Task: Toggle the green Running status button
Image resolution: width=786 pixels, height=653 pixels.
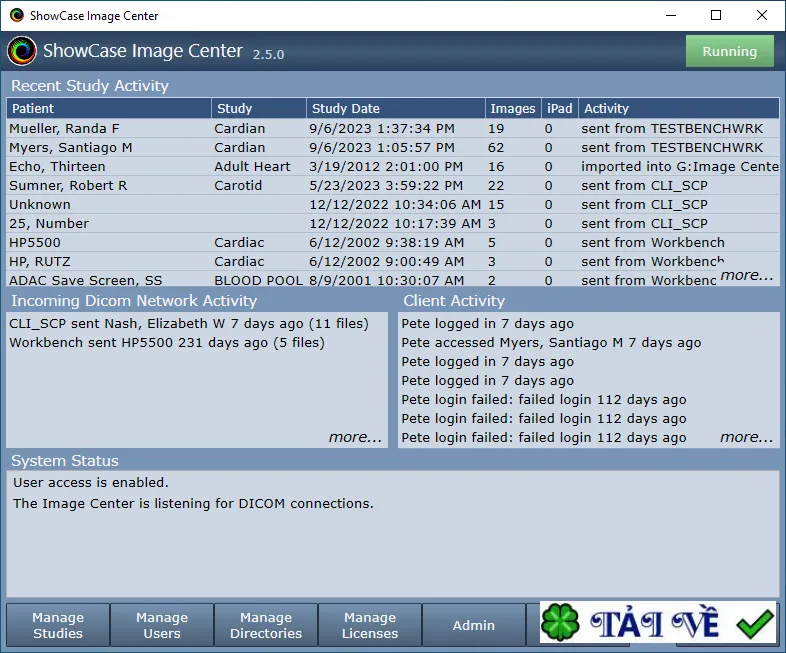Action: [729, 51]
